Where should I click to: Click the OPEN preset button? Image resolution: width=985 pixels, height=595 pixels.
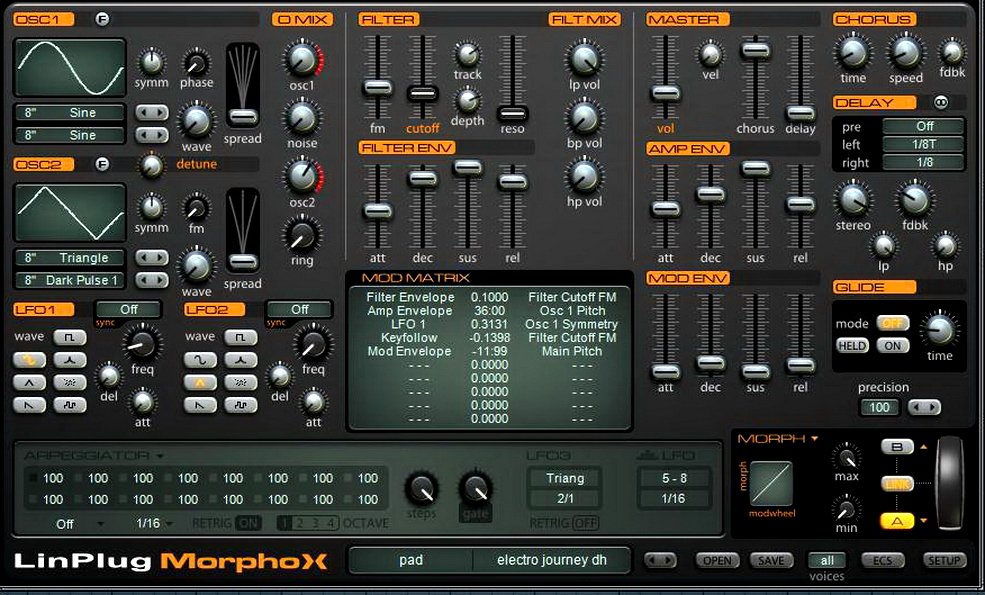pos(717,560)
